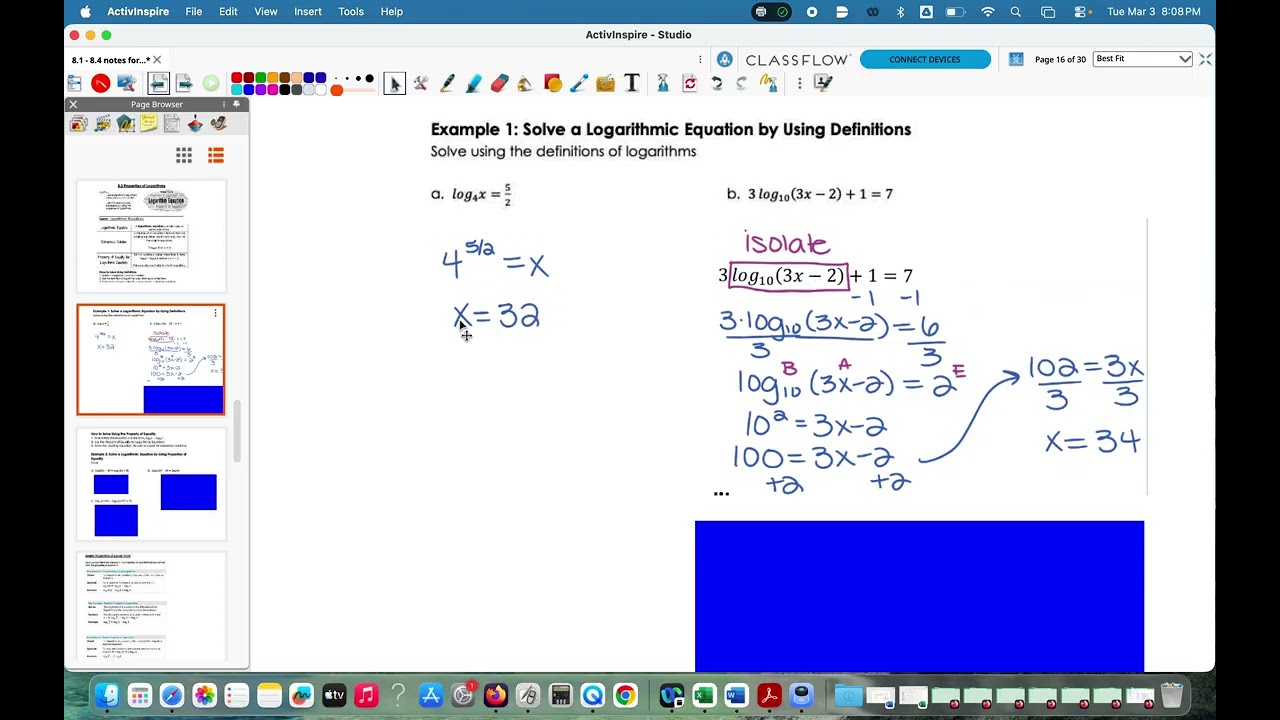Open the selected page thumbnail's menu dots
This screenshot has width=1280, height=720.
click(x=215, y=313)
